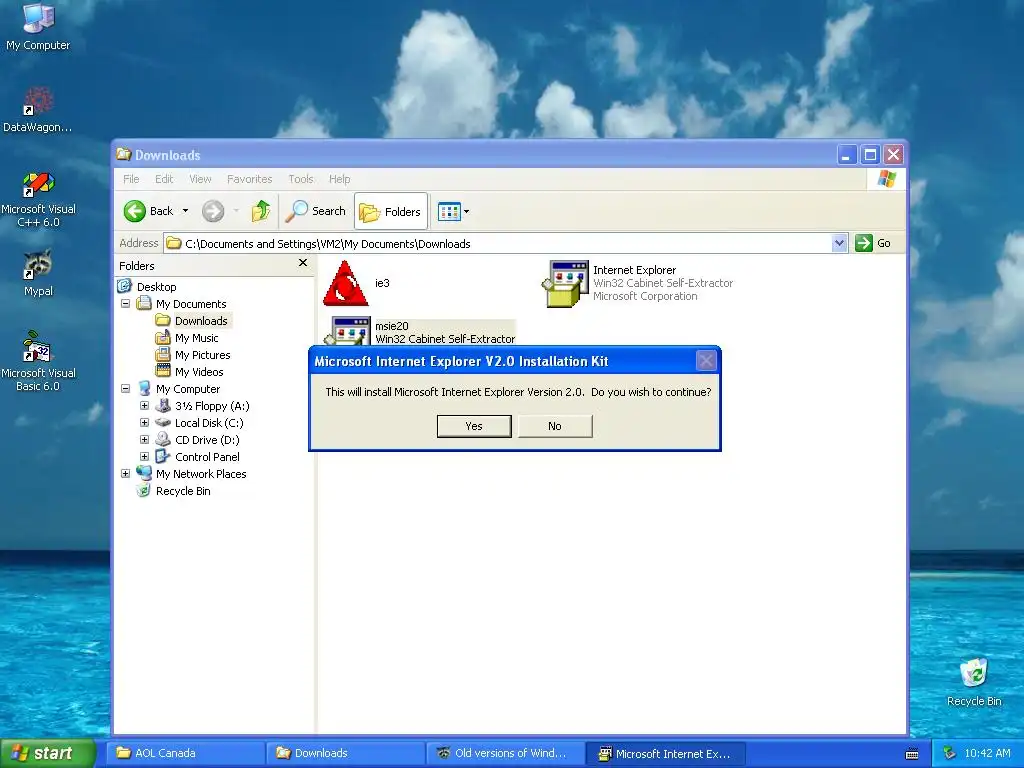Switch to AOL Canada taskbar window
This screenshot has width=1024, height=768.
185,753
